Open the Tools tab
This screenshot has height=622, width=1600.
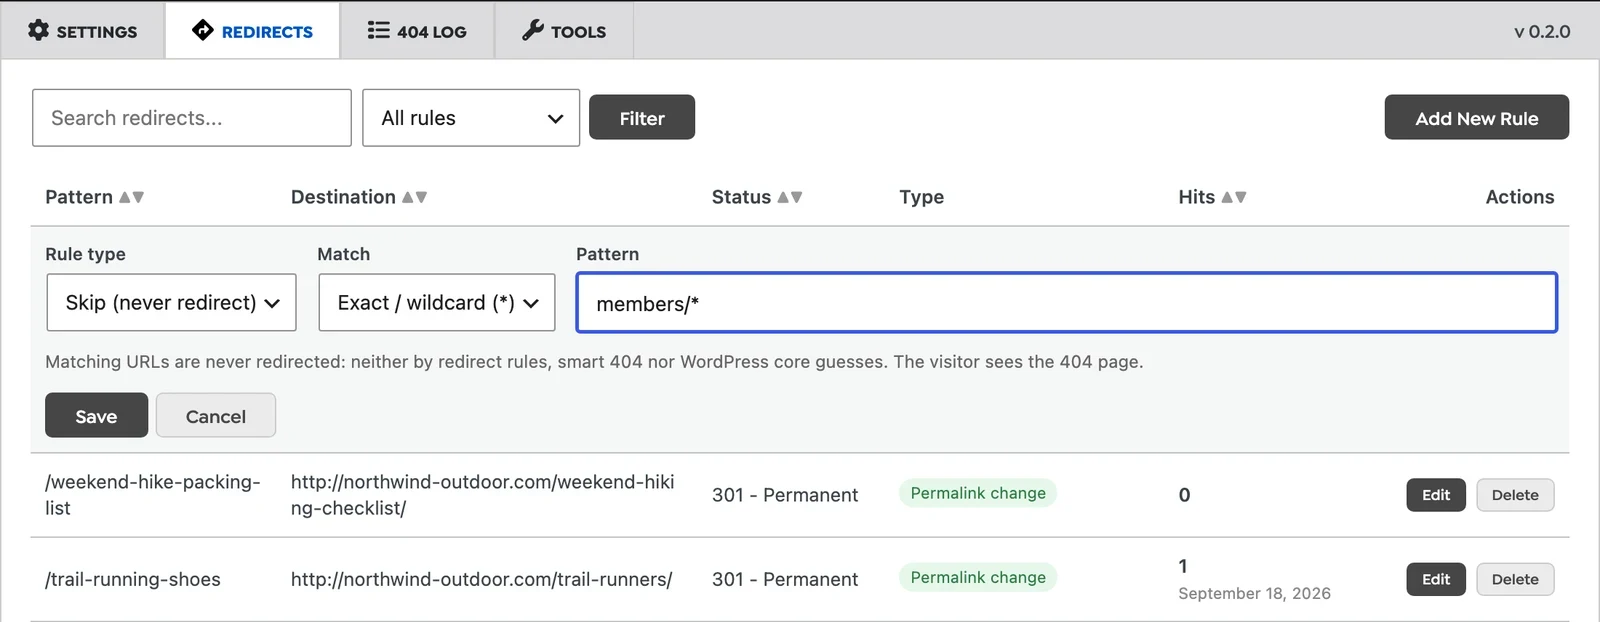click(x=564, y=30)
